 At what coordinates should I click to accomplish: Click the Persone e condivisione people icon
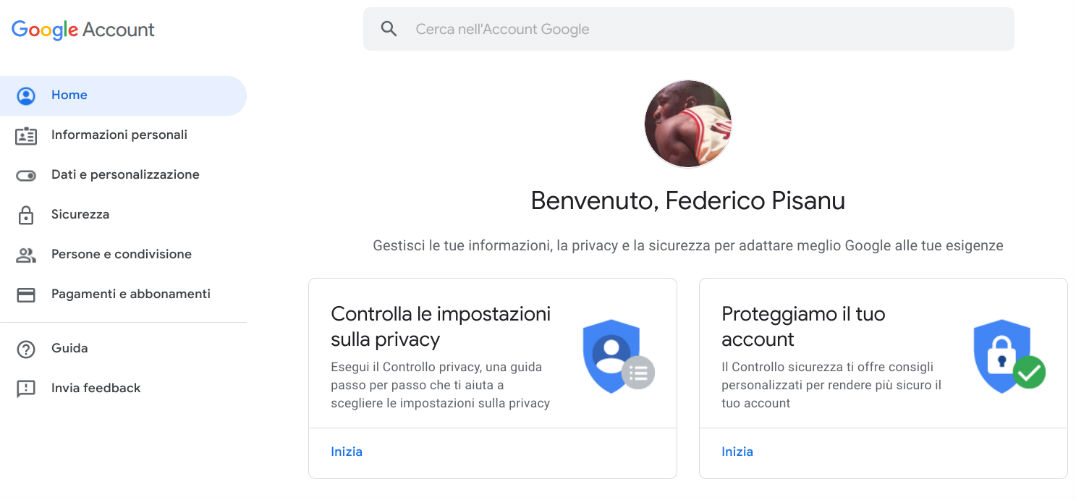(26, 255)
